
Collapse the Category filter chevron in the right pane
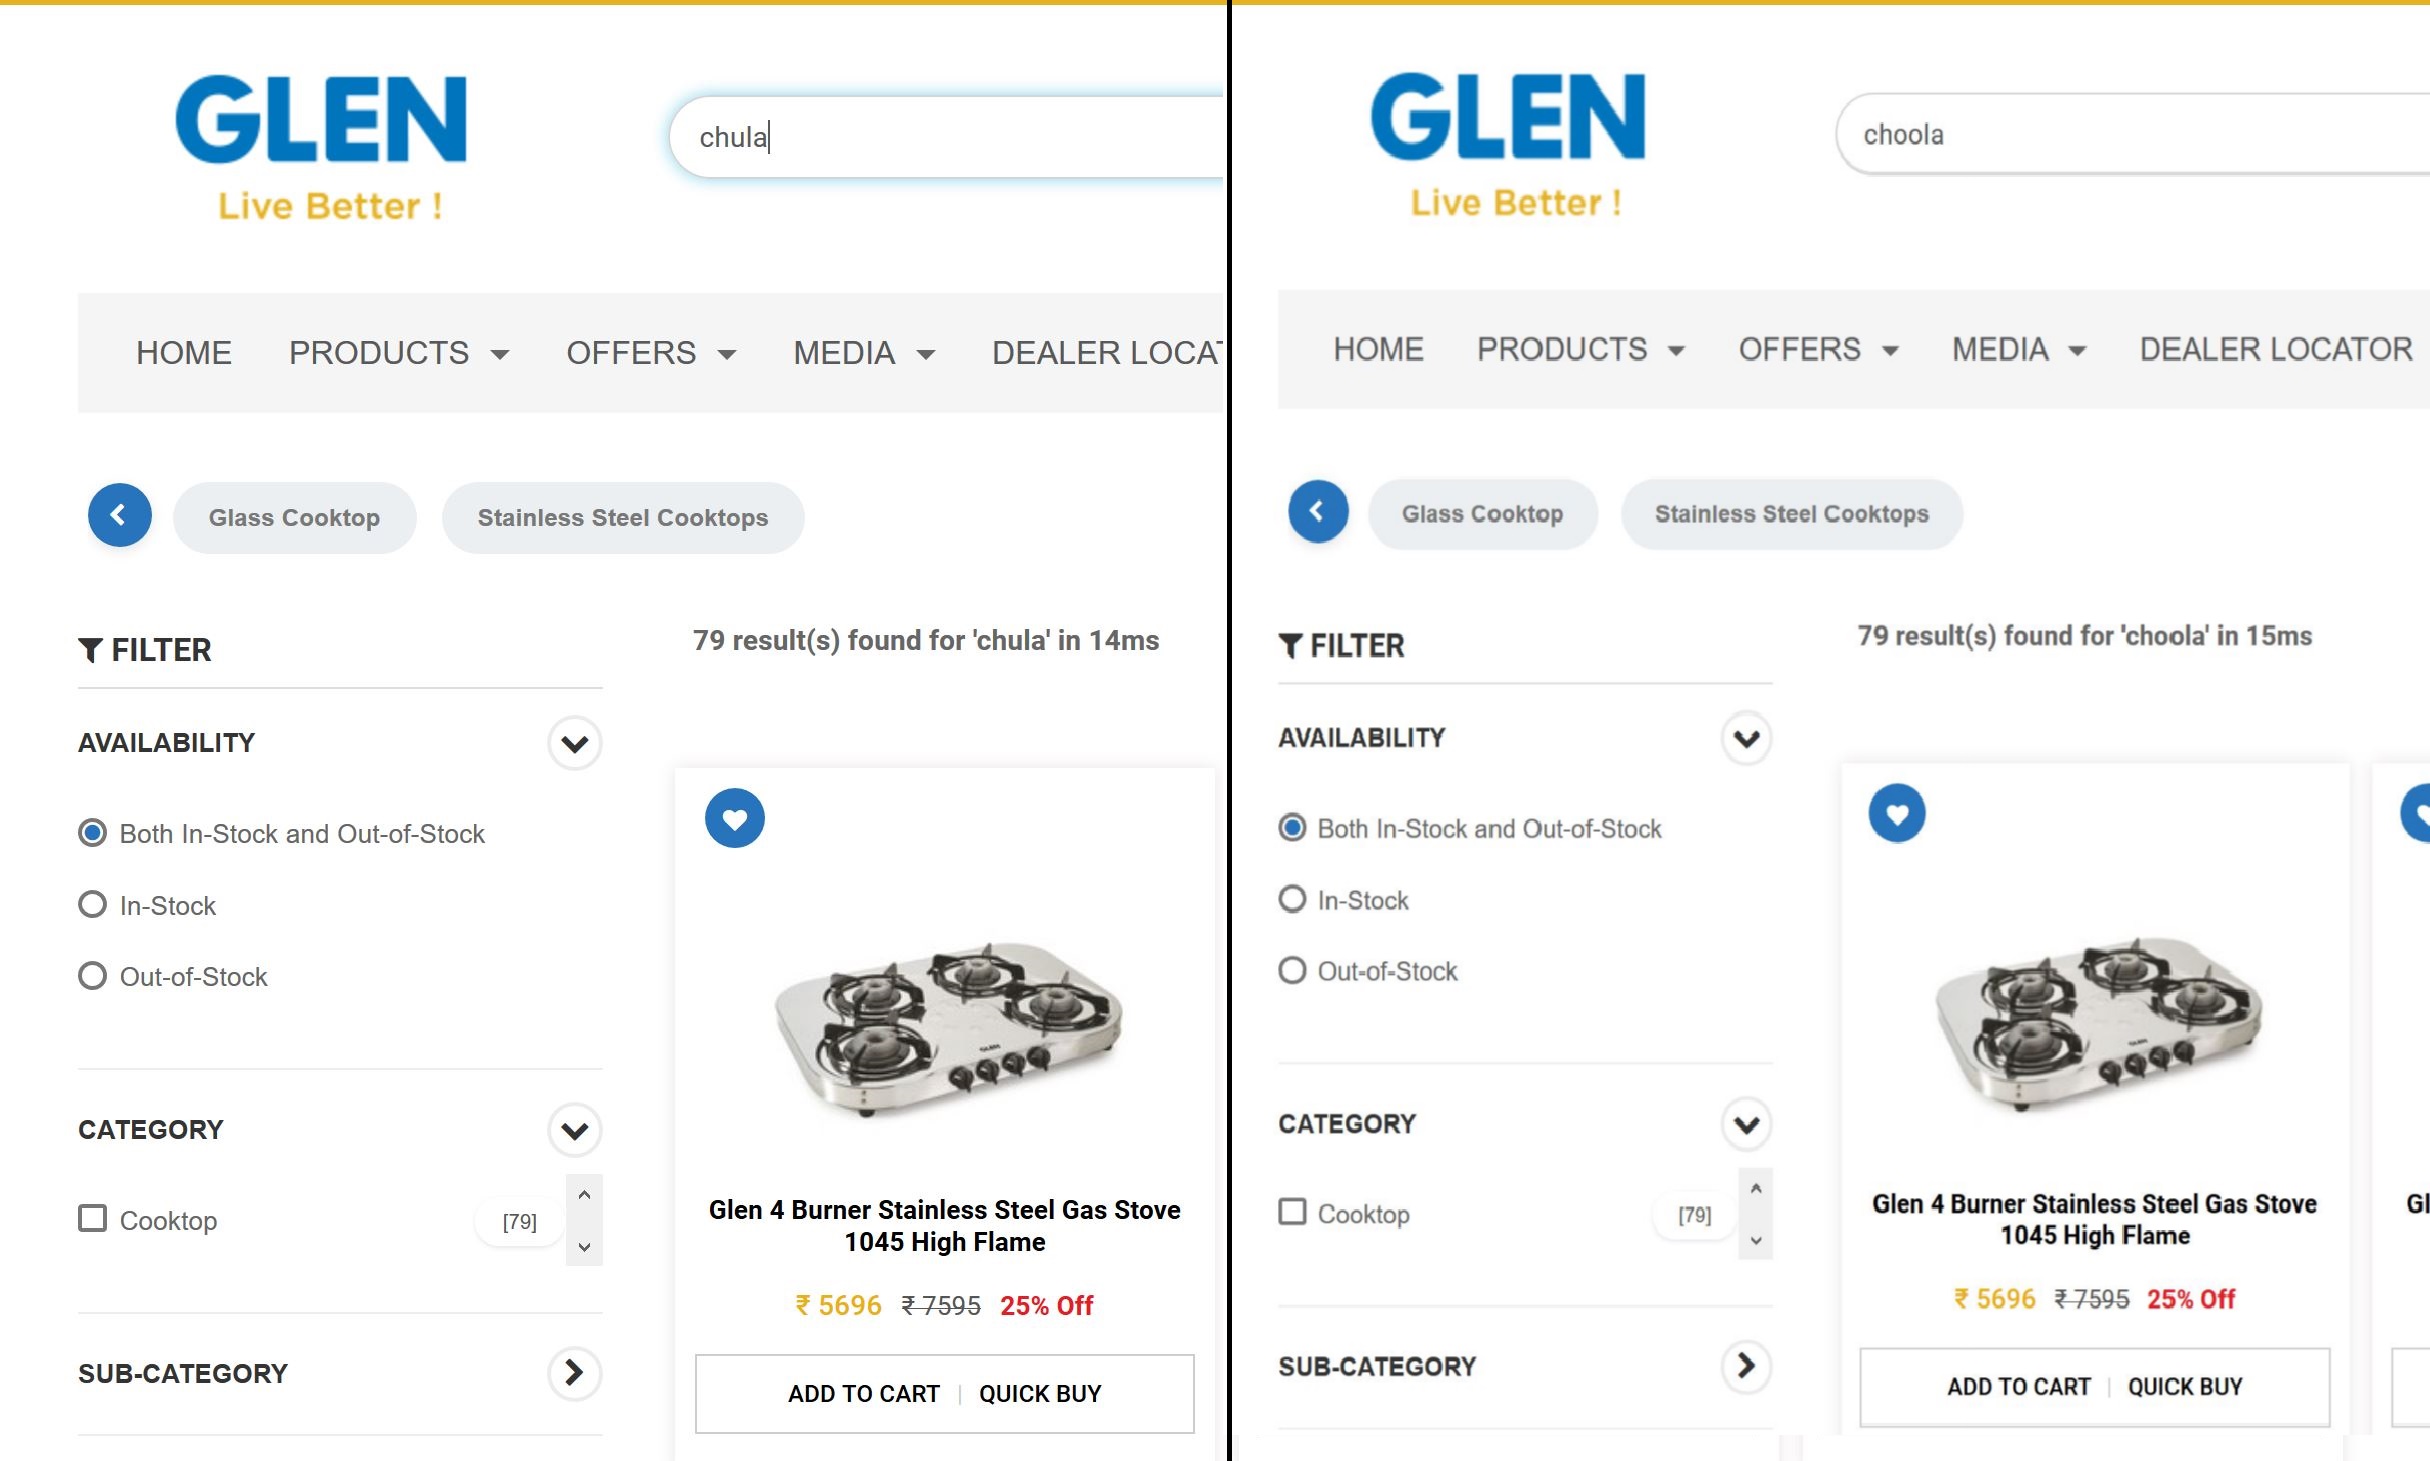(x=1746, y=1125)
